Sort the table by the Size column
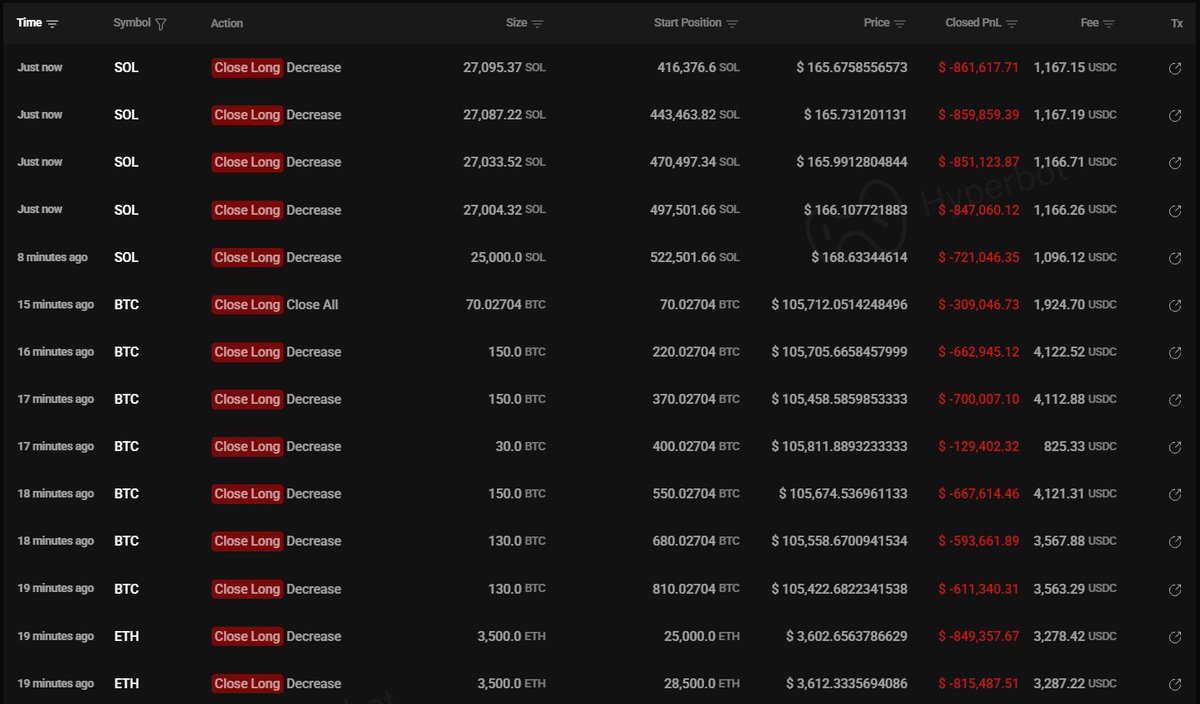This screenshot has width=1200, height=704. 538,23
